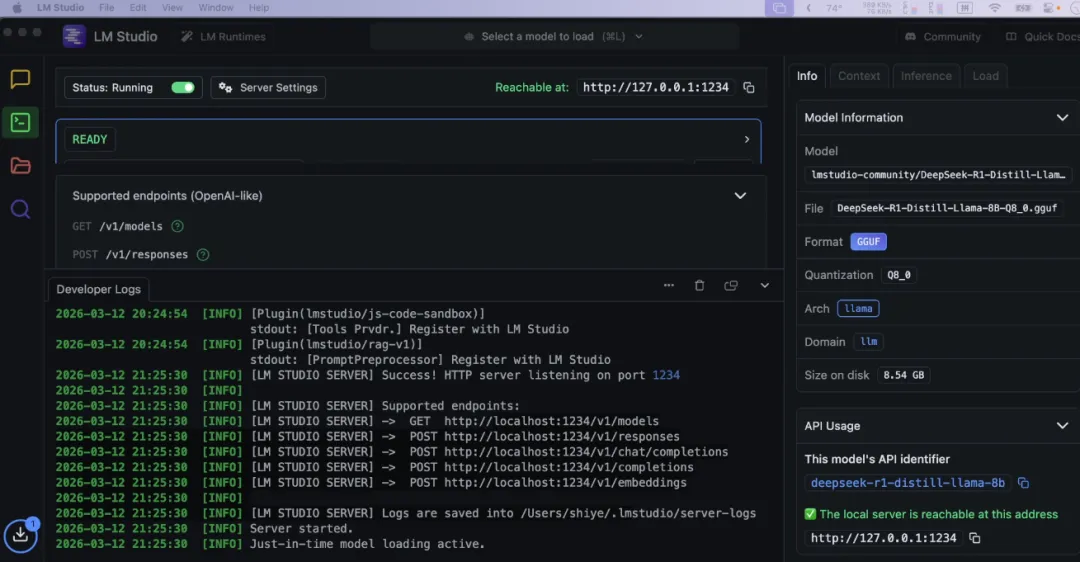Open the Downloads icon with badge
Viewport: 1080px width, 562px height.
coord(21,534)
